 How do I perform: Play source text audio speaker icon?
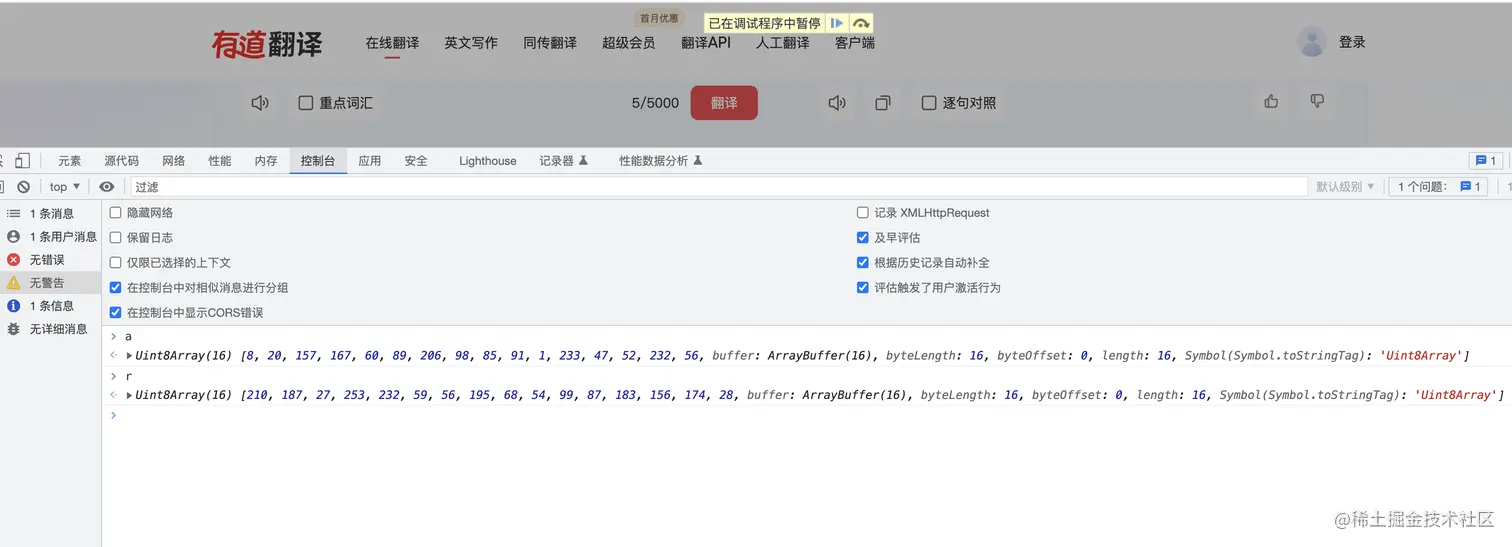260,103
